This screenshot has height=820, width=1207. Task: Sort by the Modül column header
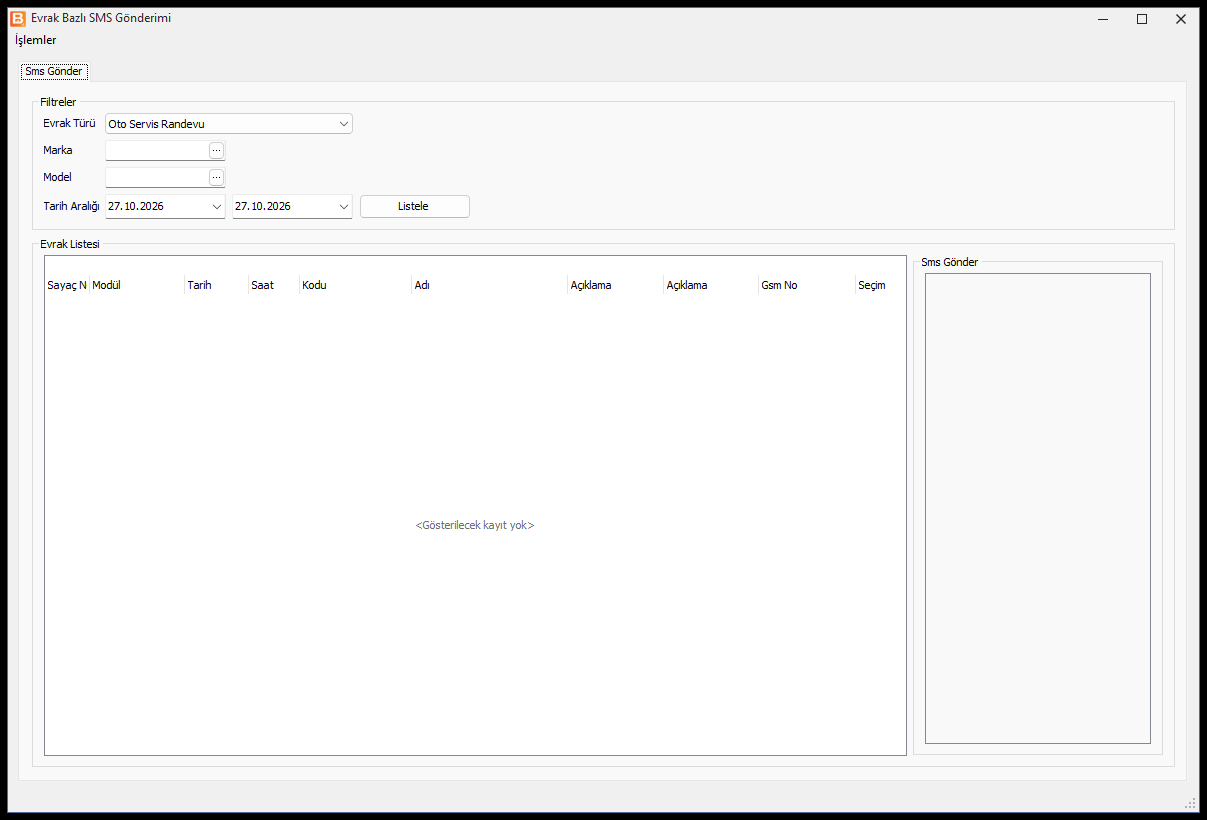136,285
